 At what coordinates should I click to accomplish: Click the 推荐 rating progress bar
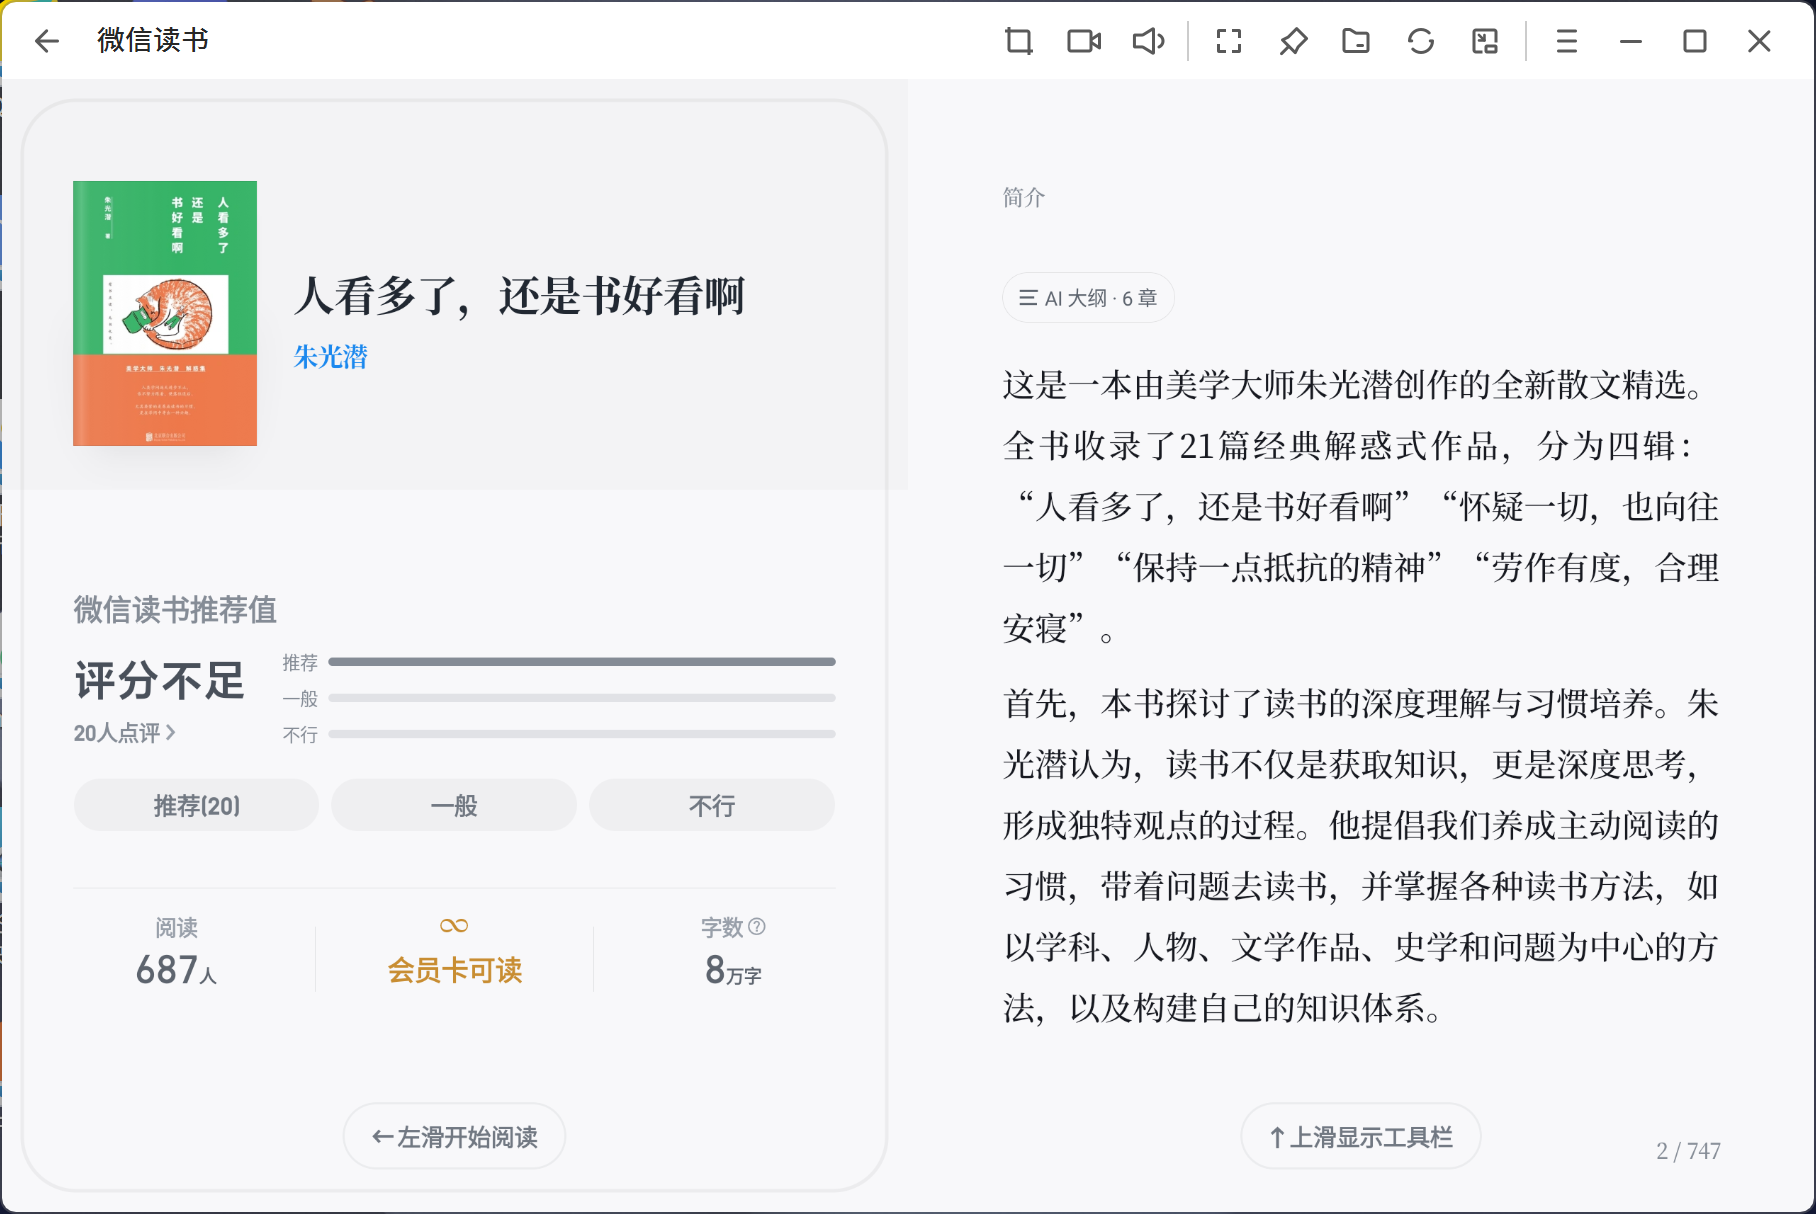[x=581, y=662]
